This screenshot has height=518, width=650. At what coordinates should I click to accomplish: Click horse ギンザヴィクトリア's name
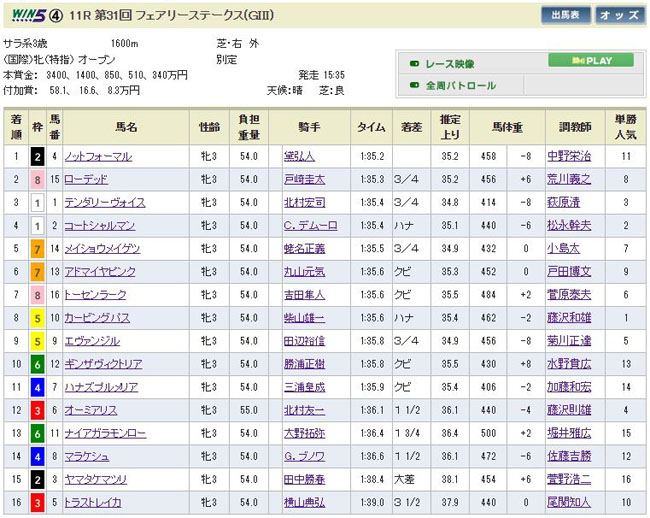click(x=105, y=364)
